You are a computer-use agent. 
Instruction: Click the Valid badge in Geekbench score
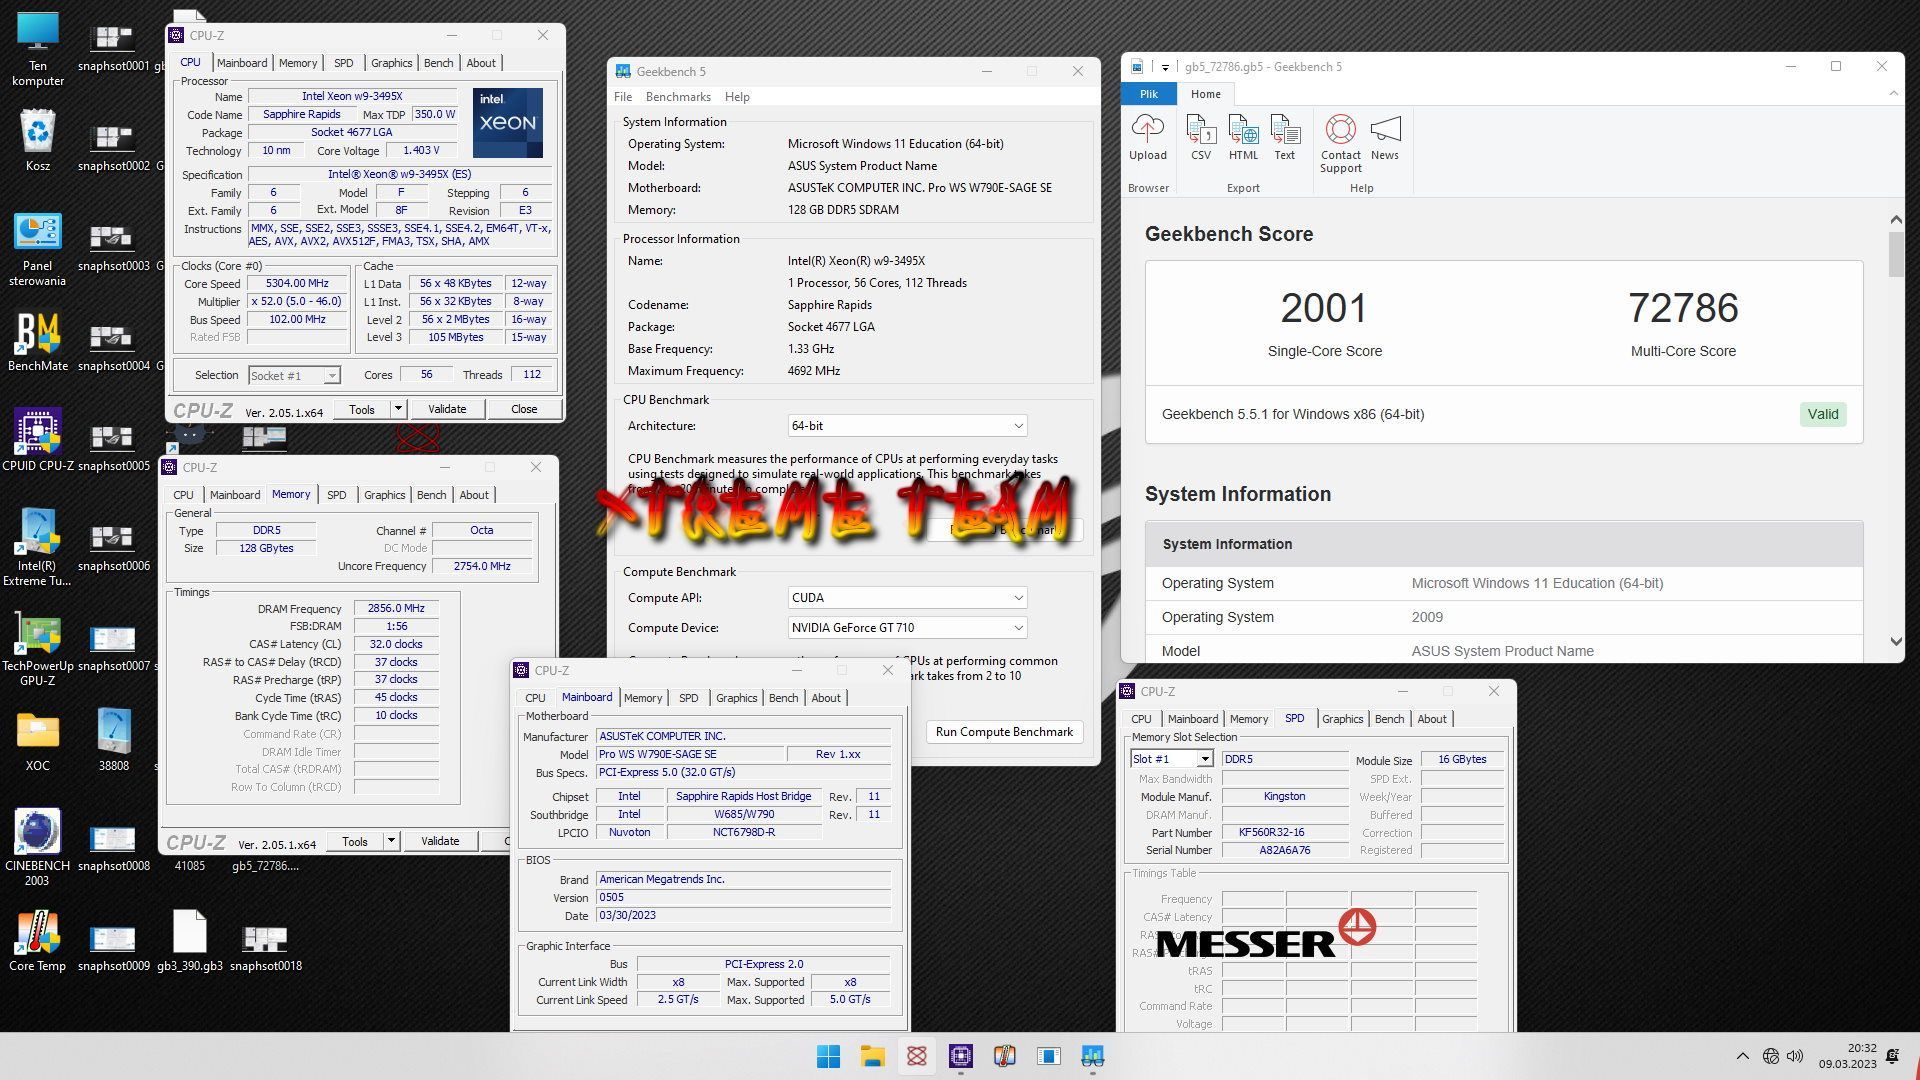[1822, 414]
